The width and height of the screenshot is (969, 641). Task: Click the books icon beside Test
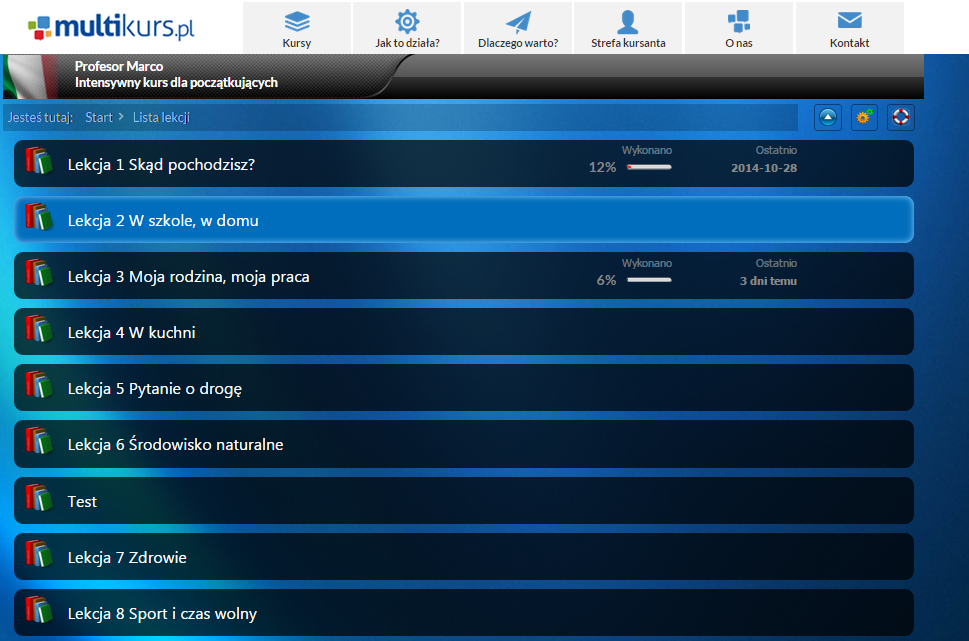pos(38,500)
